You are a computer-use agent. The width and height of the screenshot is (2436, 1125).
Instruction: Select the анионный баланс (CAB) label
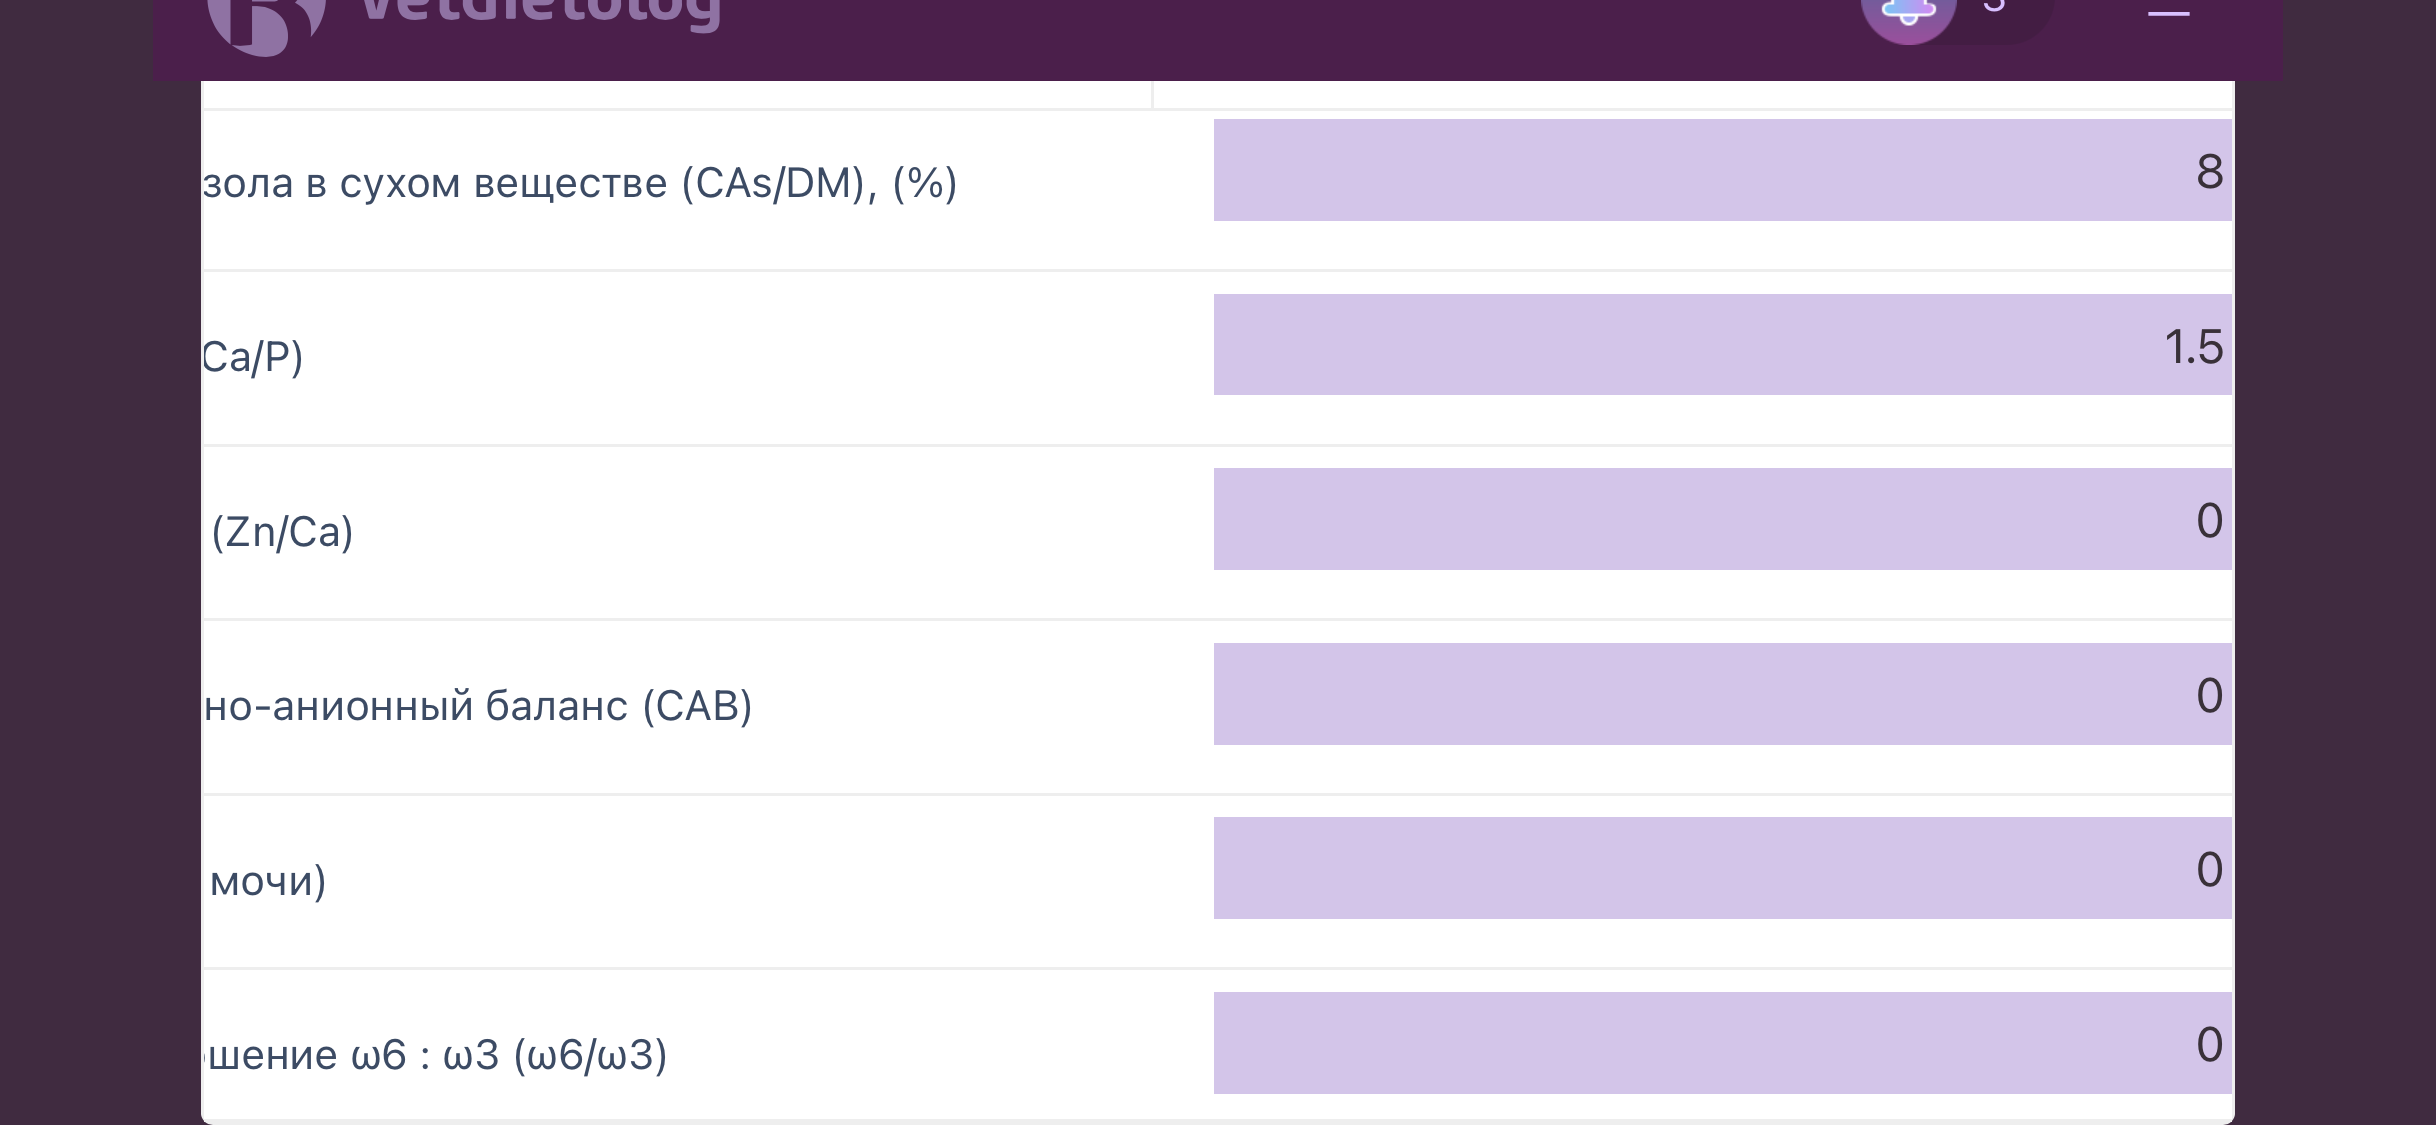(x=478, y=706)
